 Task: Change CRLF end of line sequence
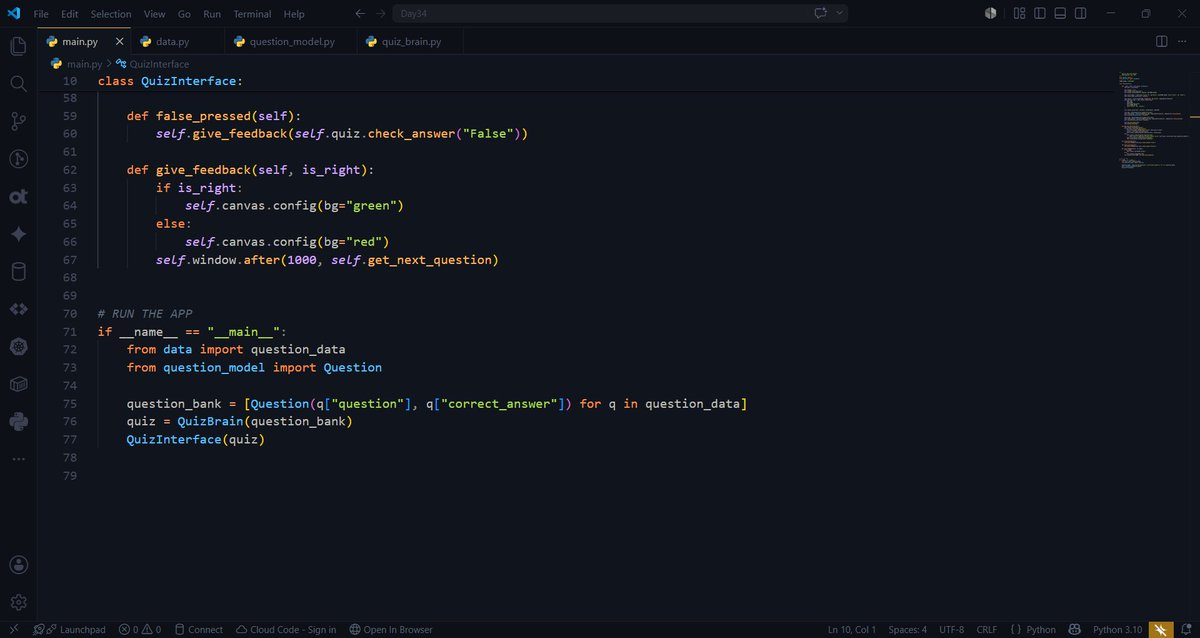pos(987,630)
